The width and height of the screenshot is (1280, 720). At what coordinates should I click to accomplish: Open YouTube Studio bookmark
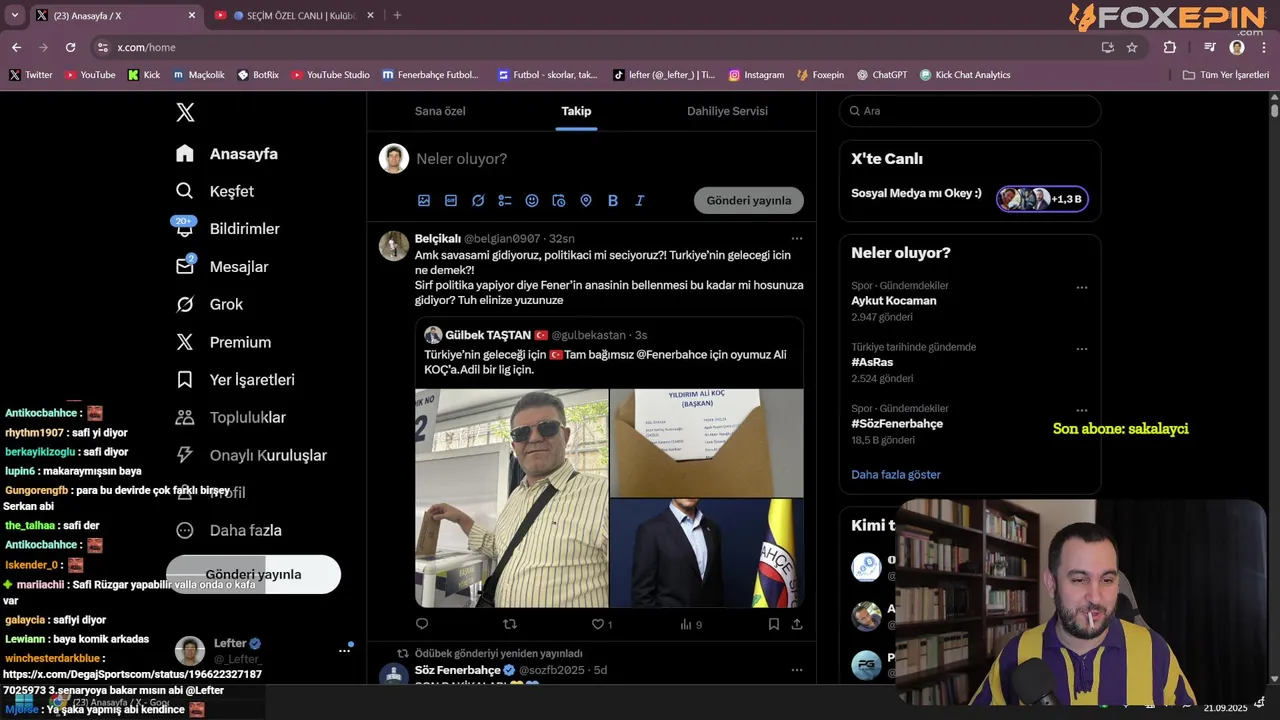coord(330,75)
